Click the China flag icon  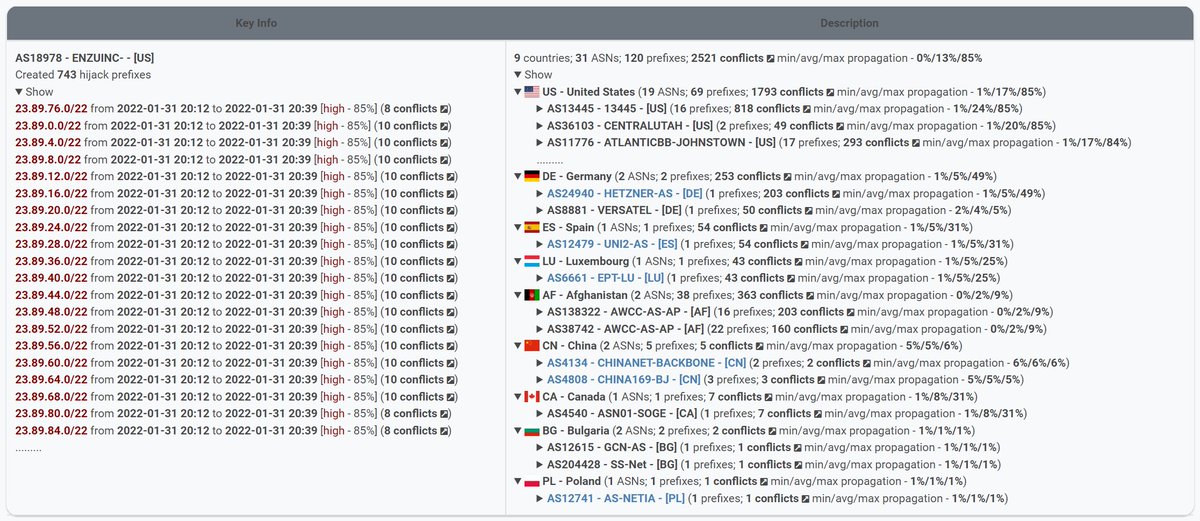(x=532, y=347)
